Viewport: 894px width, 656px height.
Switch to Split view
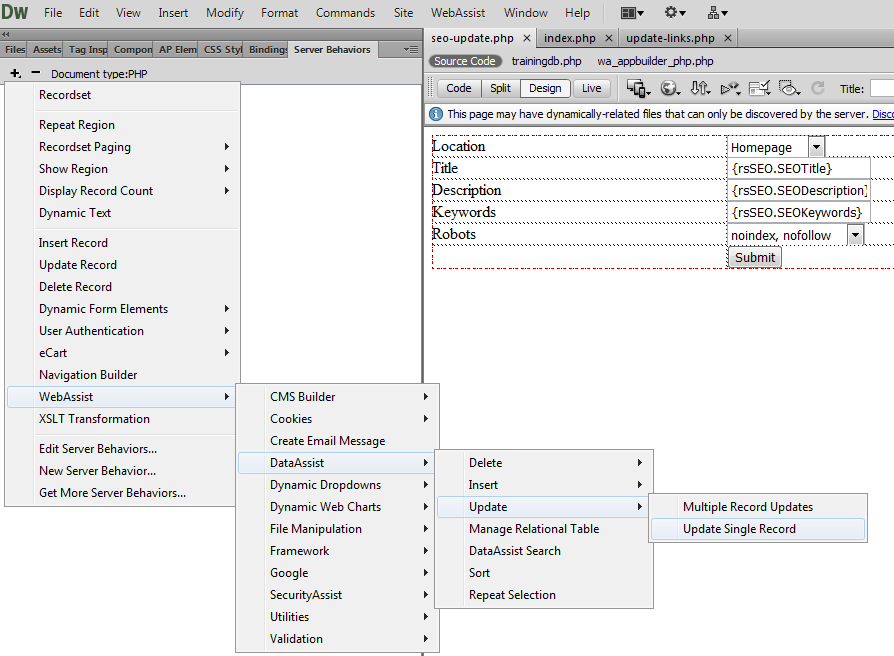coord(500,88)
